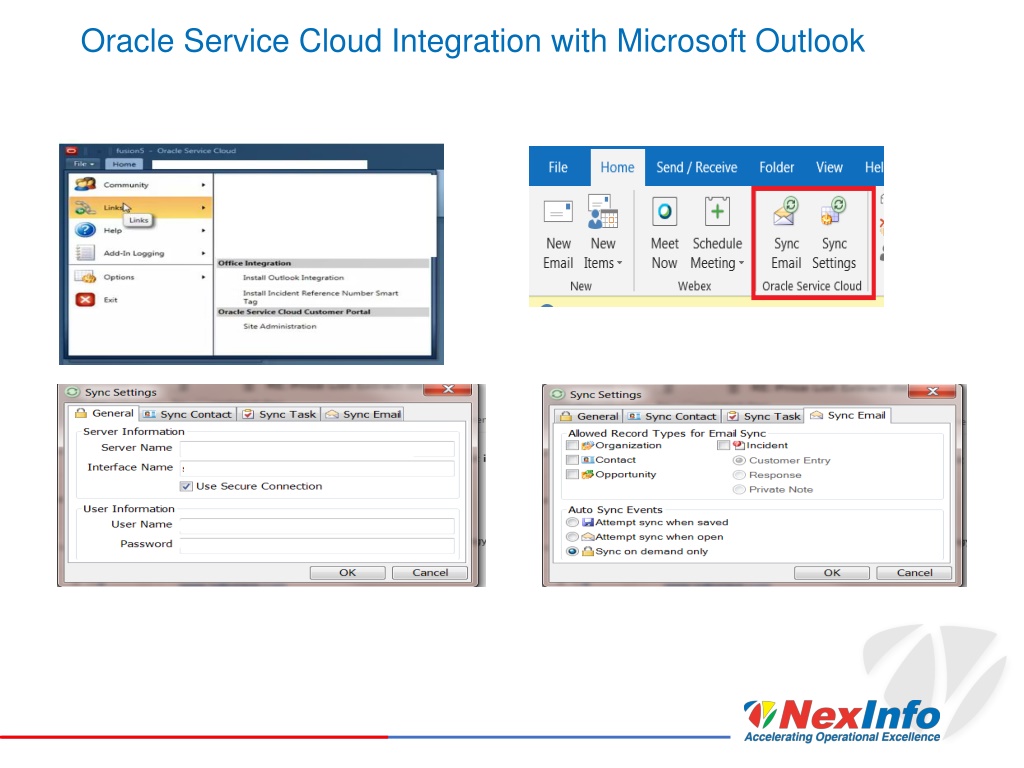
Task: Click Install Outlook Integration link
Action: [x=293, y=278]
